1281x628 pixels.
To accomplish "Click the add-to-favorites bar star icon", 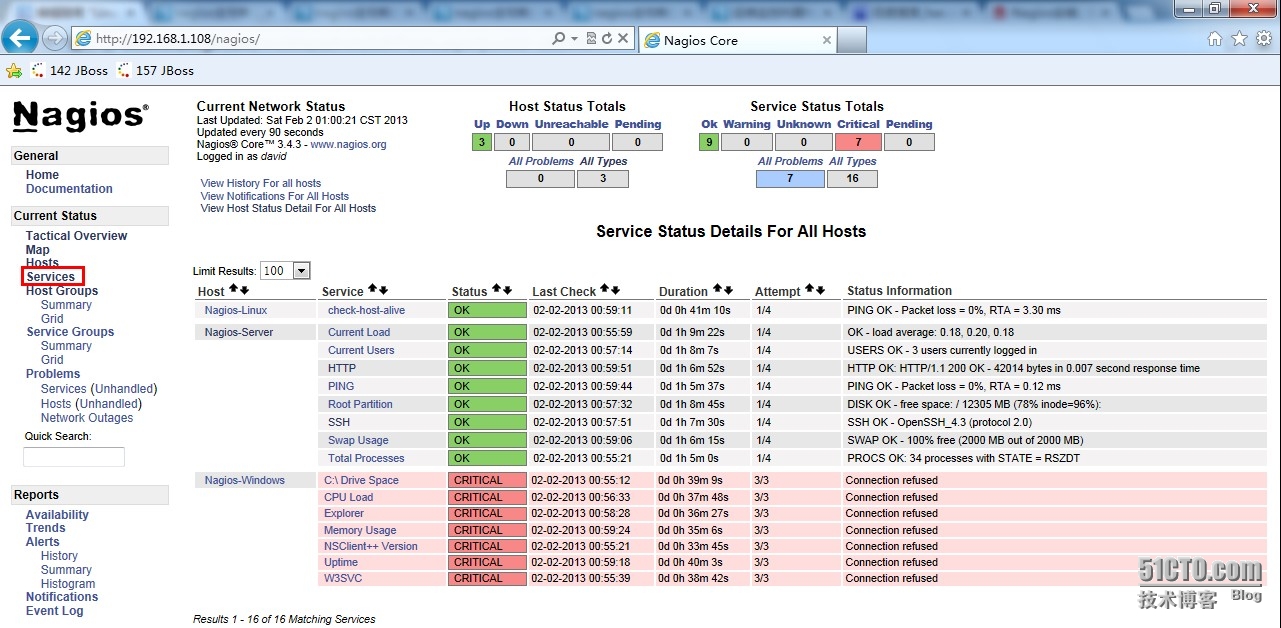I will (x=14, y=71).
